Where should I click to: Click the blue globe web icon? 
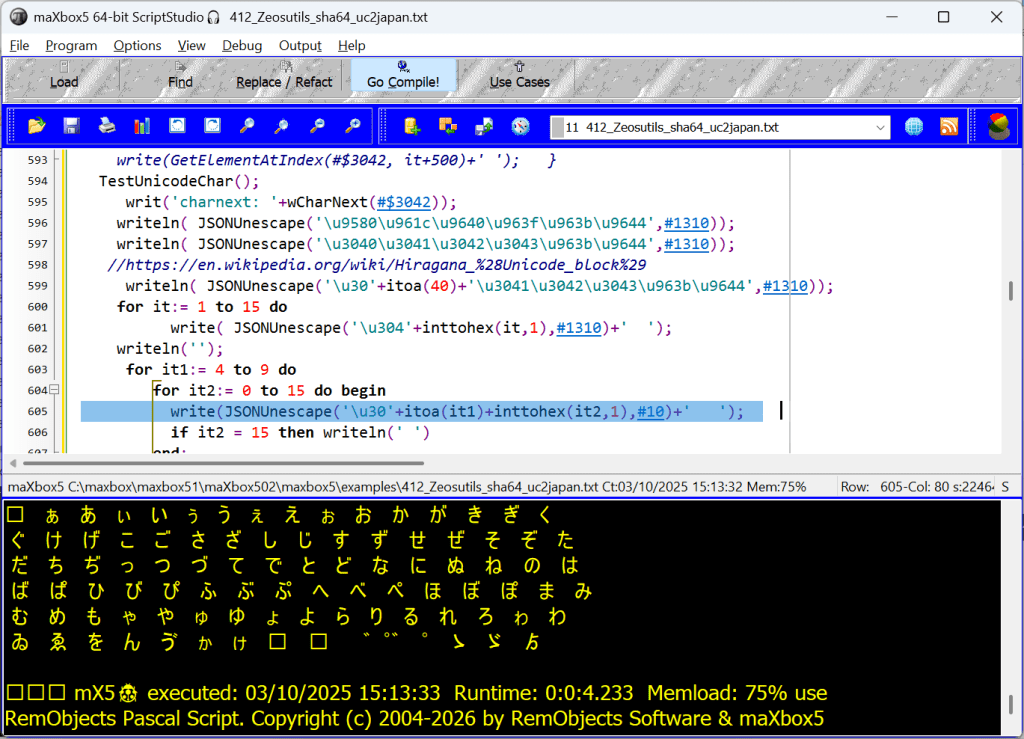(914, 127)
